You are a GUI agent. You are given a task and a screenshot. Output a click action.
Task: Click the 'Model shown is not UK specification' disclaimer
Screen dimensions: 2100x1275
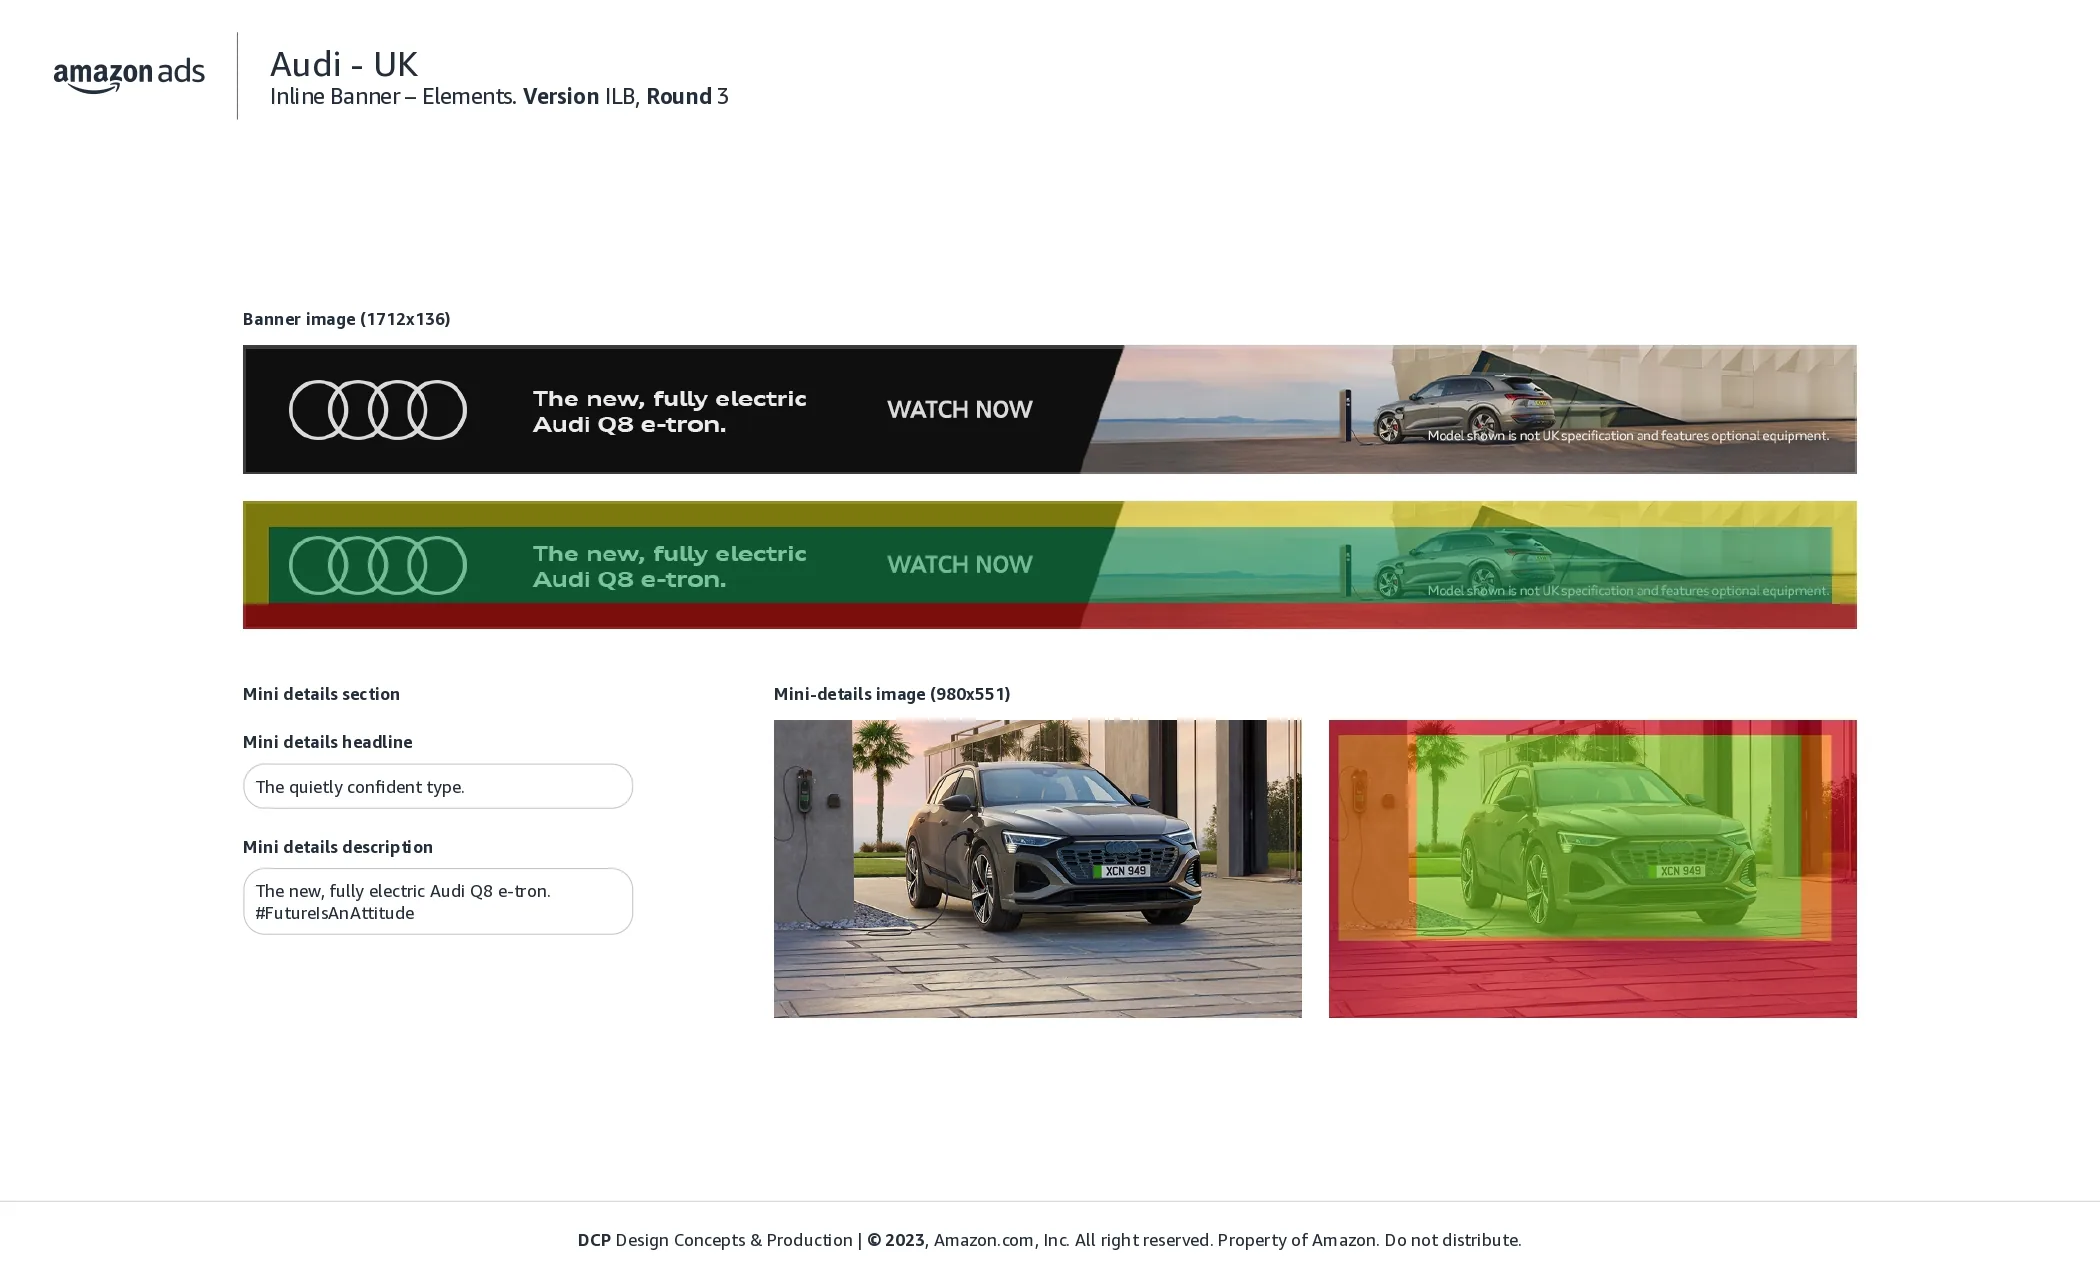1628,436
